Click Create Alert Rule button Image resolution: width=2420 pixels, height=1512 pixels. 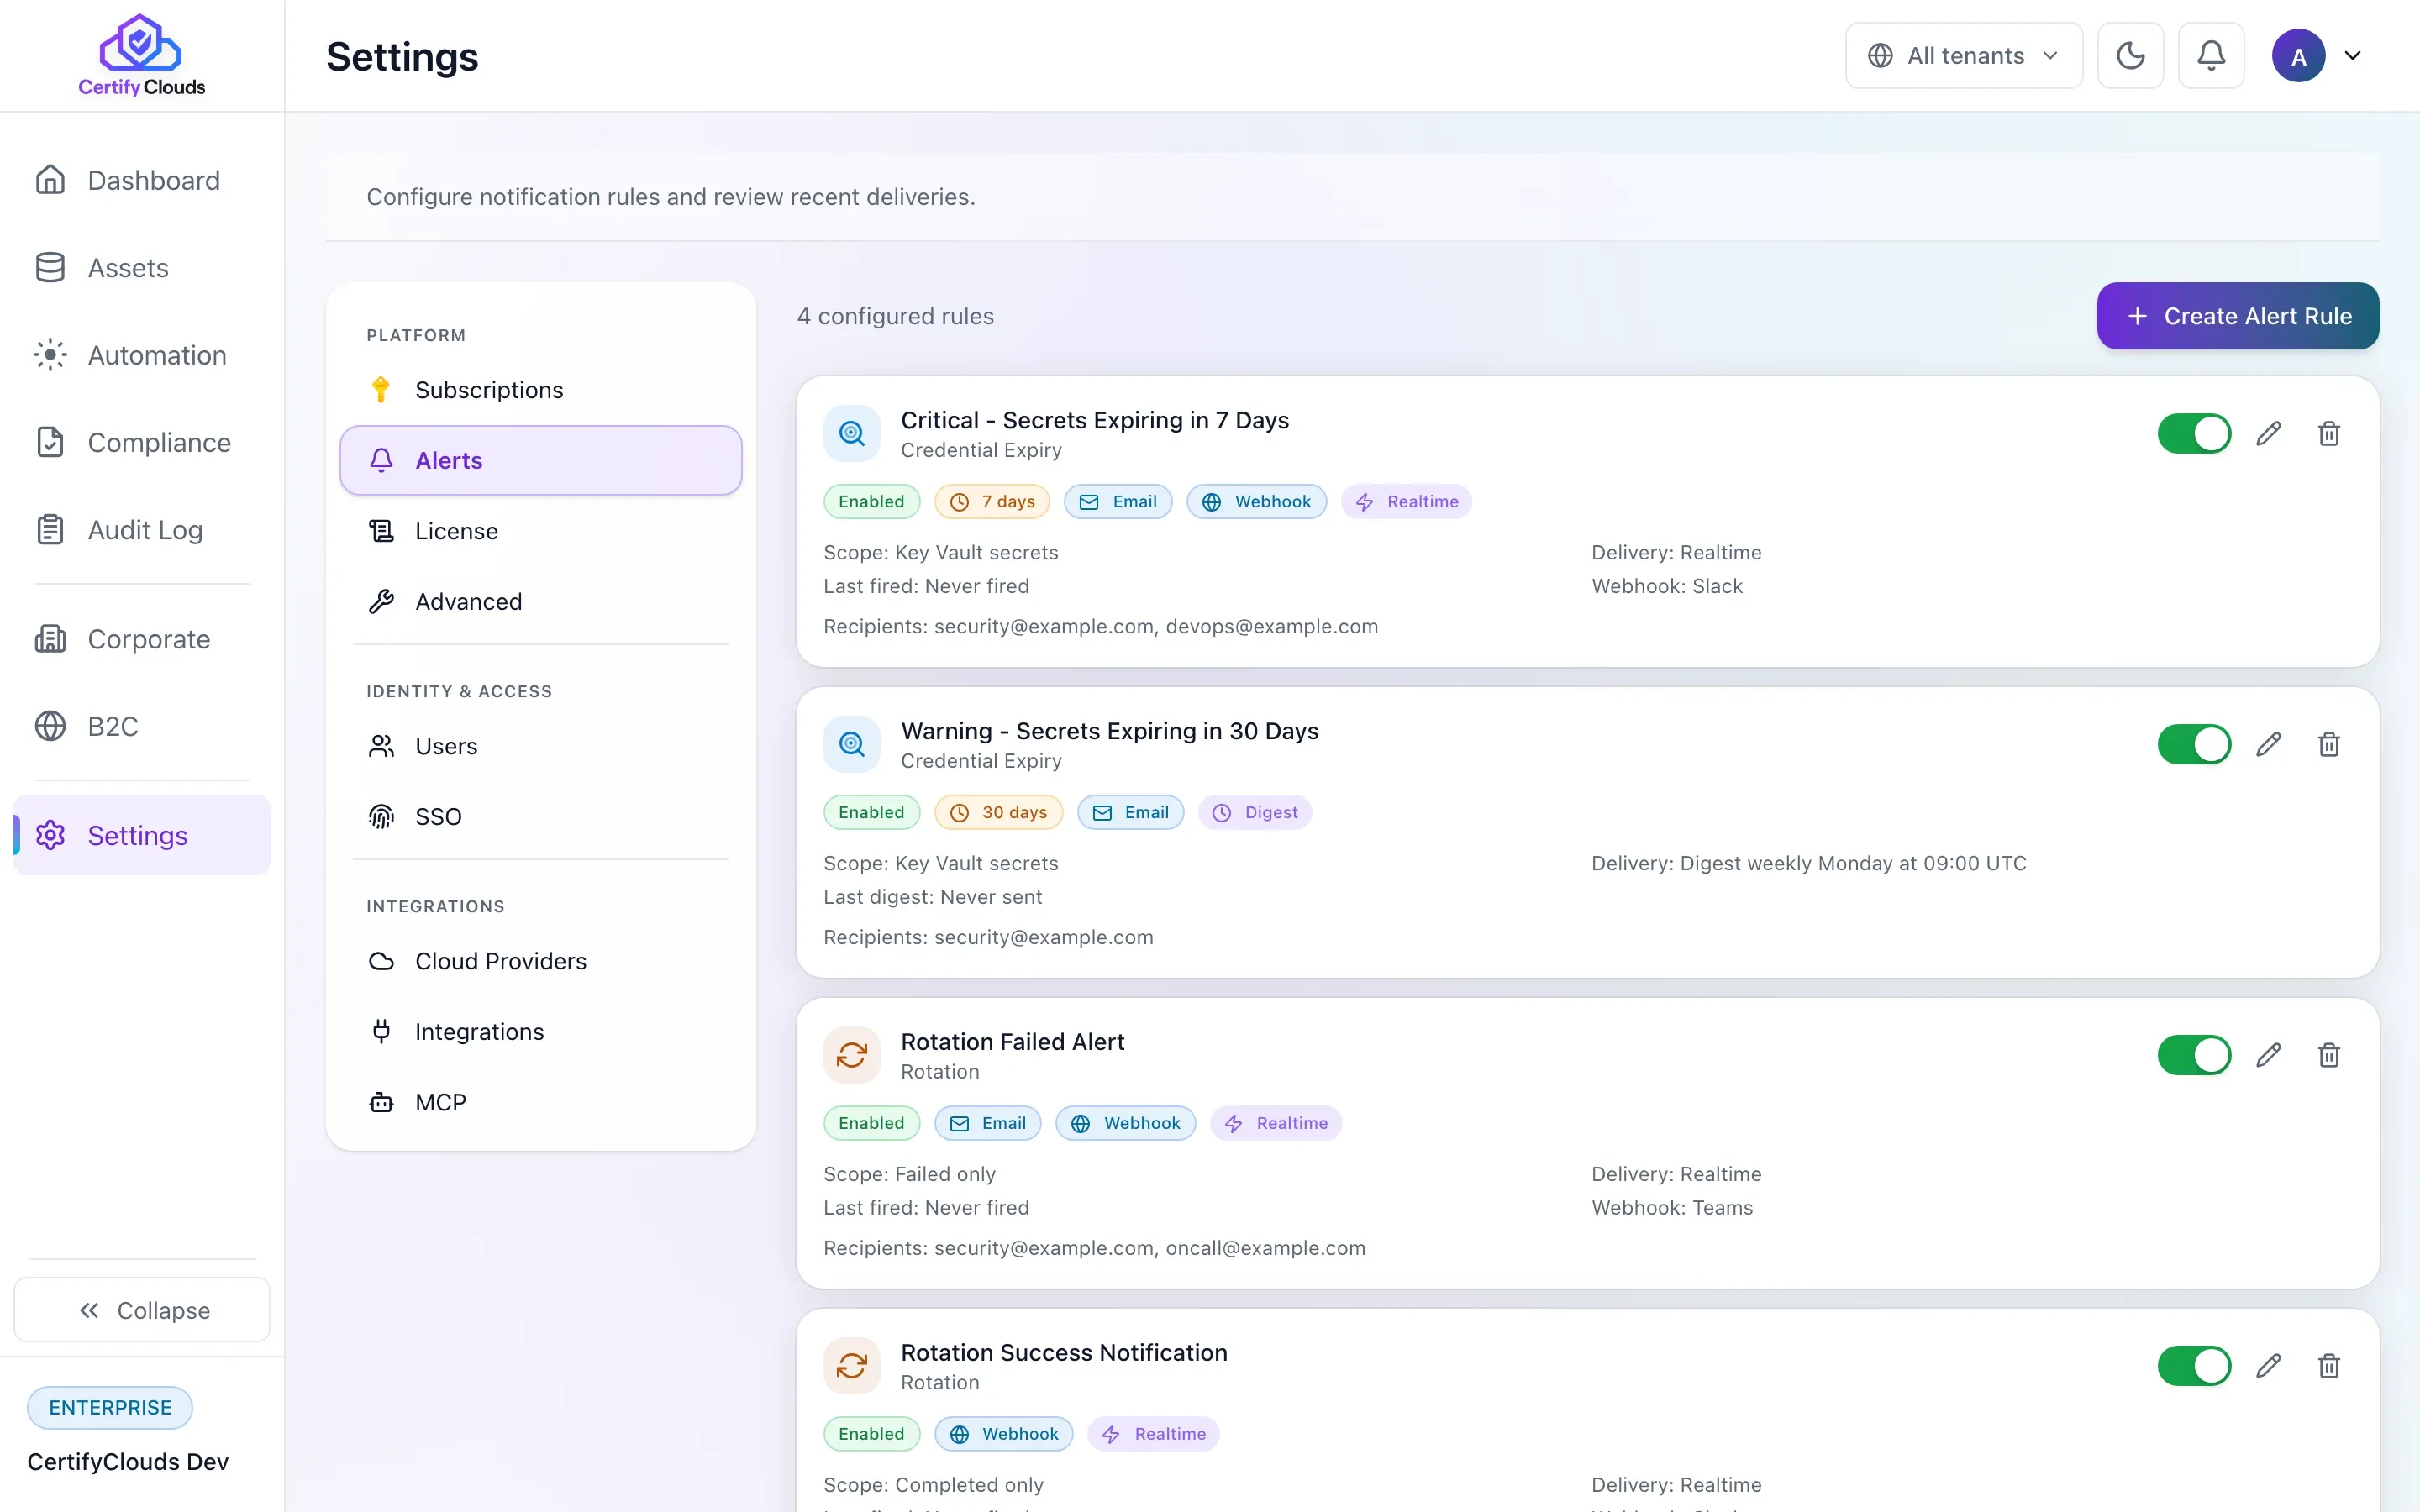pyautogui.click(x=2238, y=316)
